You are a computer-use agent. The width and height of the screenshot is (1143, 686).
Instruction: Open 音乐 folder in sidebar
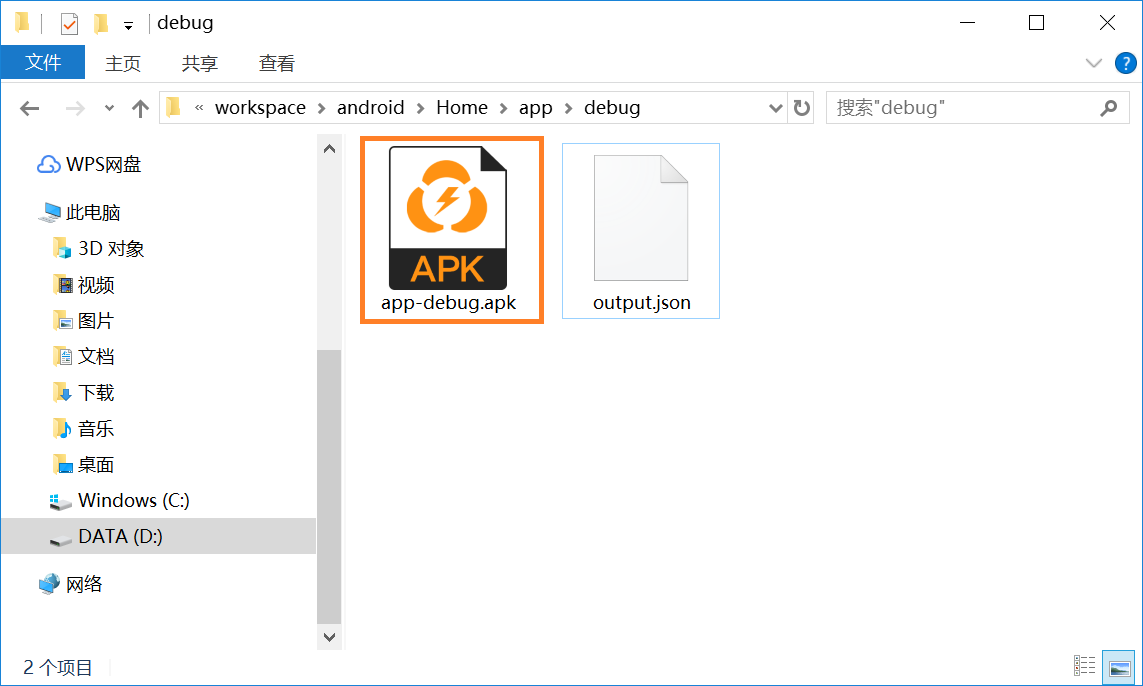click(84, 429)
